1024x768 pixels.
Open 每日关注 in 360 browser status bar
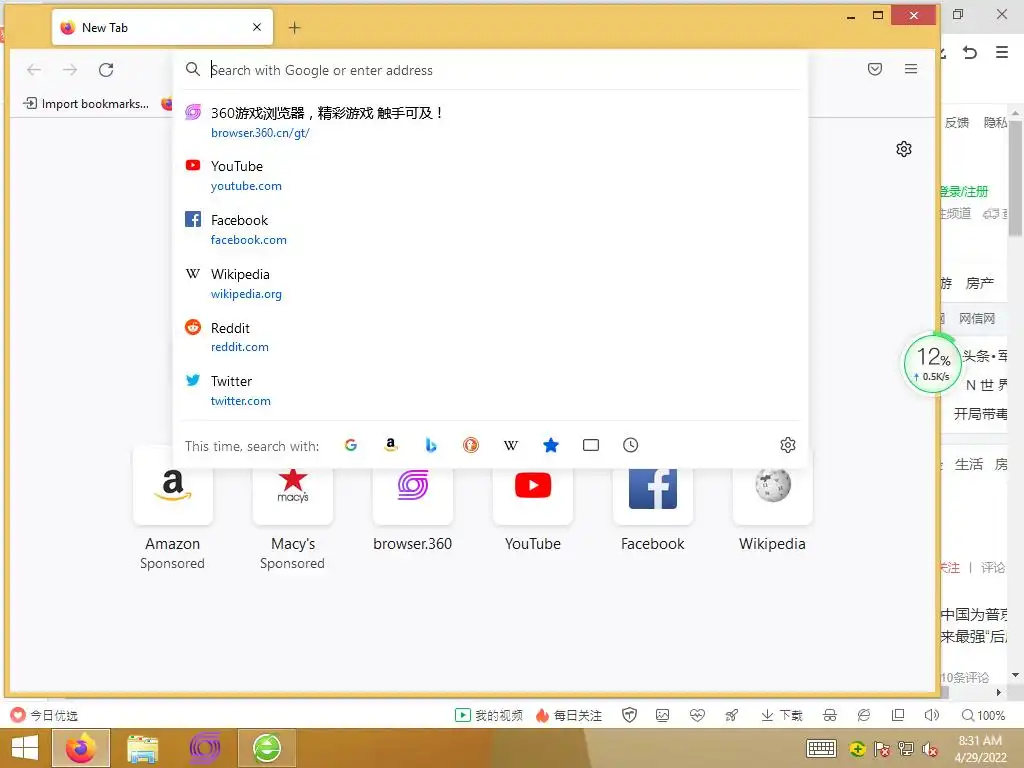pyautogui.click(x=568, y=715)
